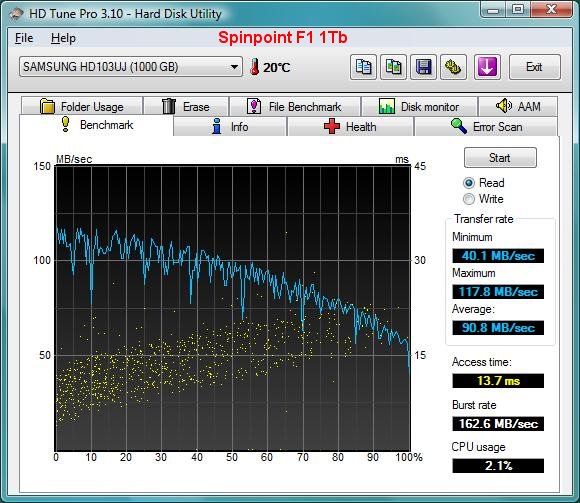Open the Help menu
Screen dimensions: 580x503
pos(63,38)
